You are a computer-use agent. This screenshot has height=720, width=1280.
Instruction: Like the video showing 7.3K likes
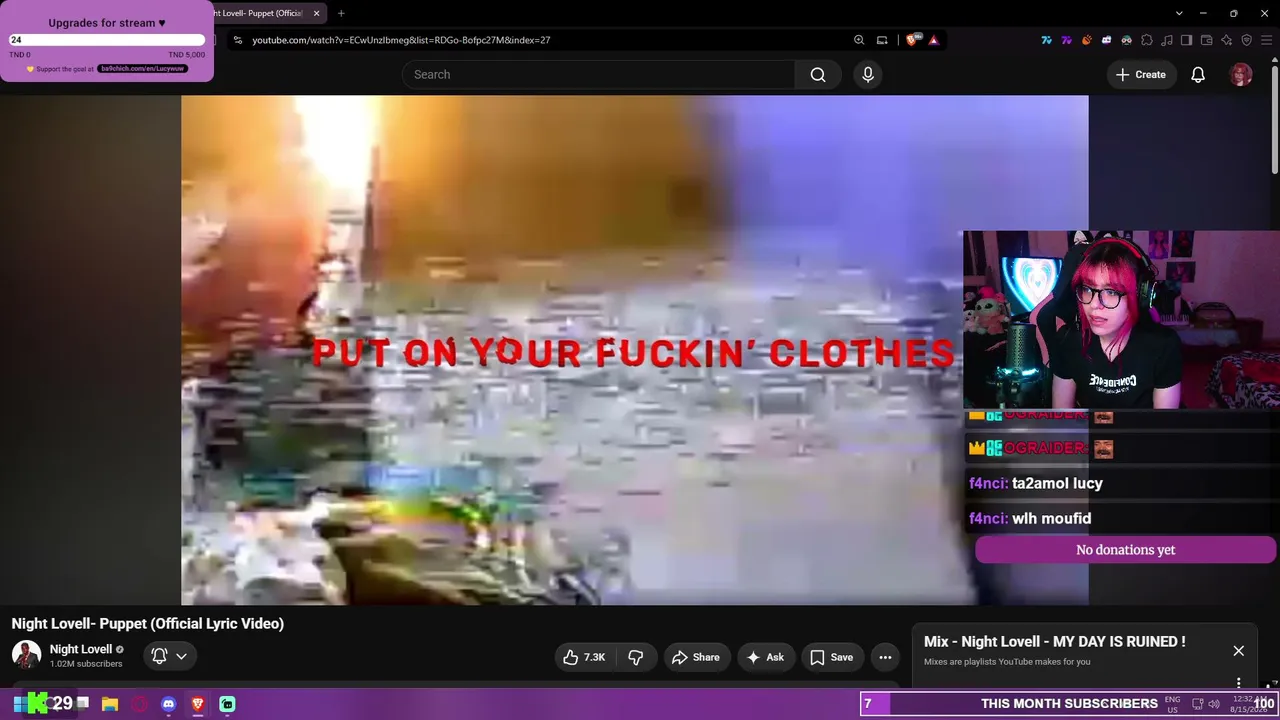point(586,657)
